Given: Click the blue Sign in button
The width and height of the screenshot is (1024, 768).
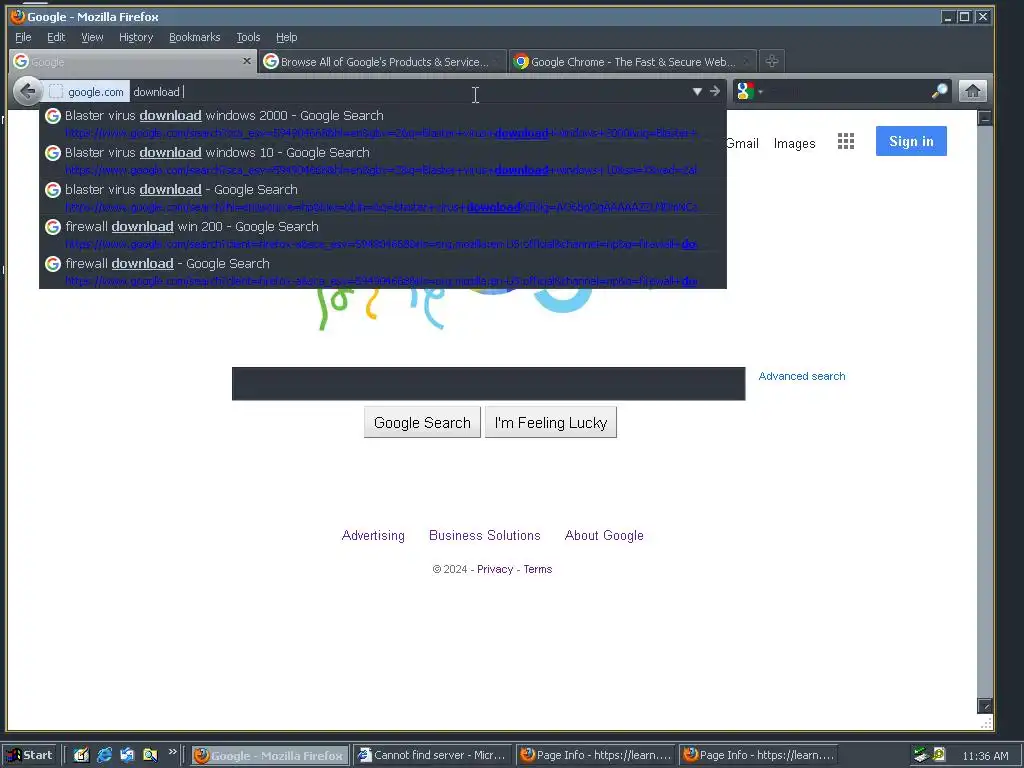Looking at the screenshot, I should click(911, 141).
